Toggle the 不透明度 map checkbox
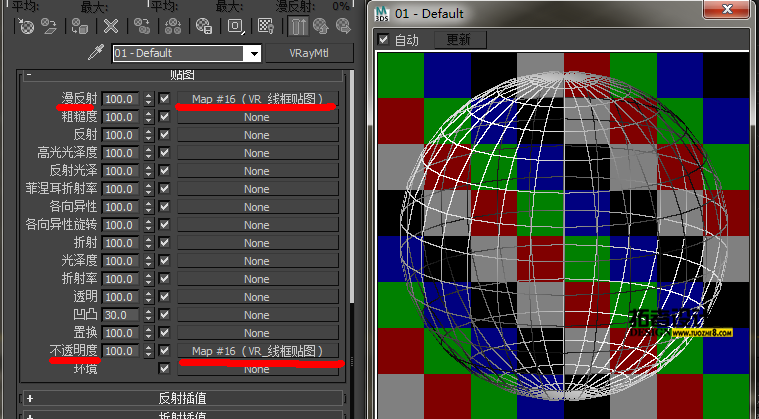This screenshot has height=419, width=759. coord(165,351)
